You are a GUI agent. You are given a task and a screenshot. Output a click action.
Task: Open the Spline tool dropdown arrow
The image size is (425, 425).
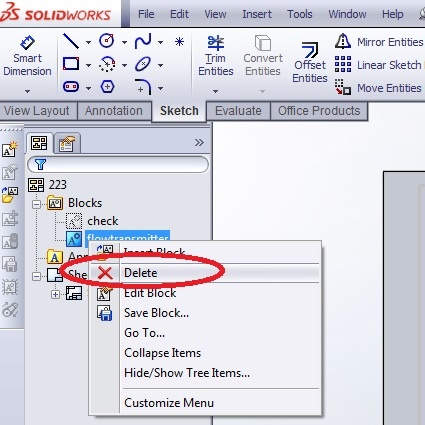tap(160, 42)
